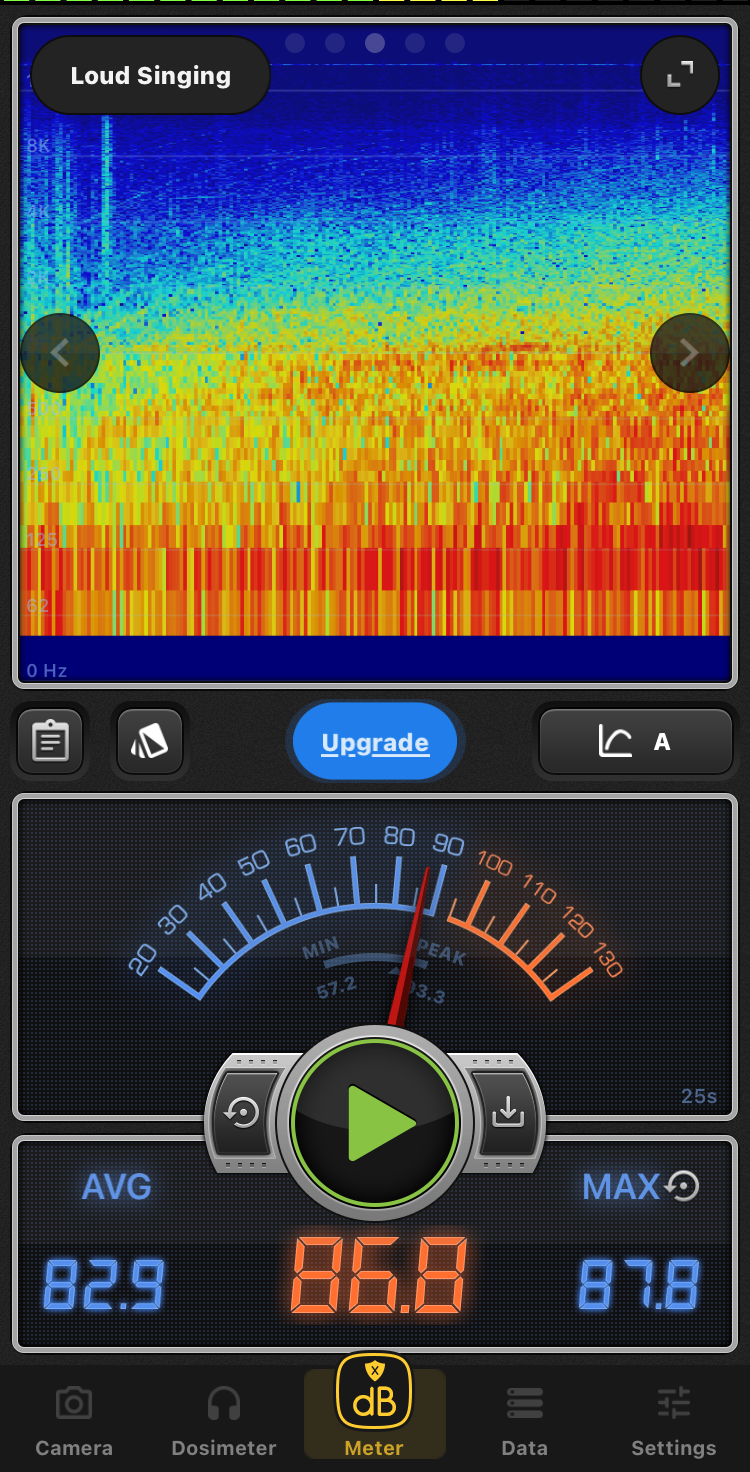Save the recording with the download icon
750x1472 pixels.
point(508,1113)
